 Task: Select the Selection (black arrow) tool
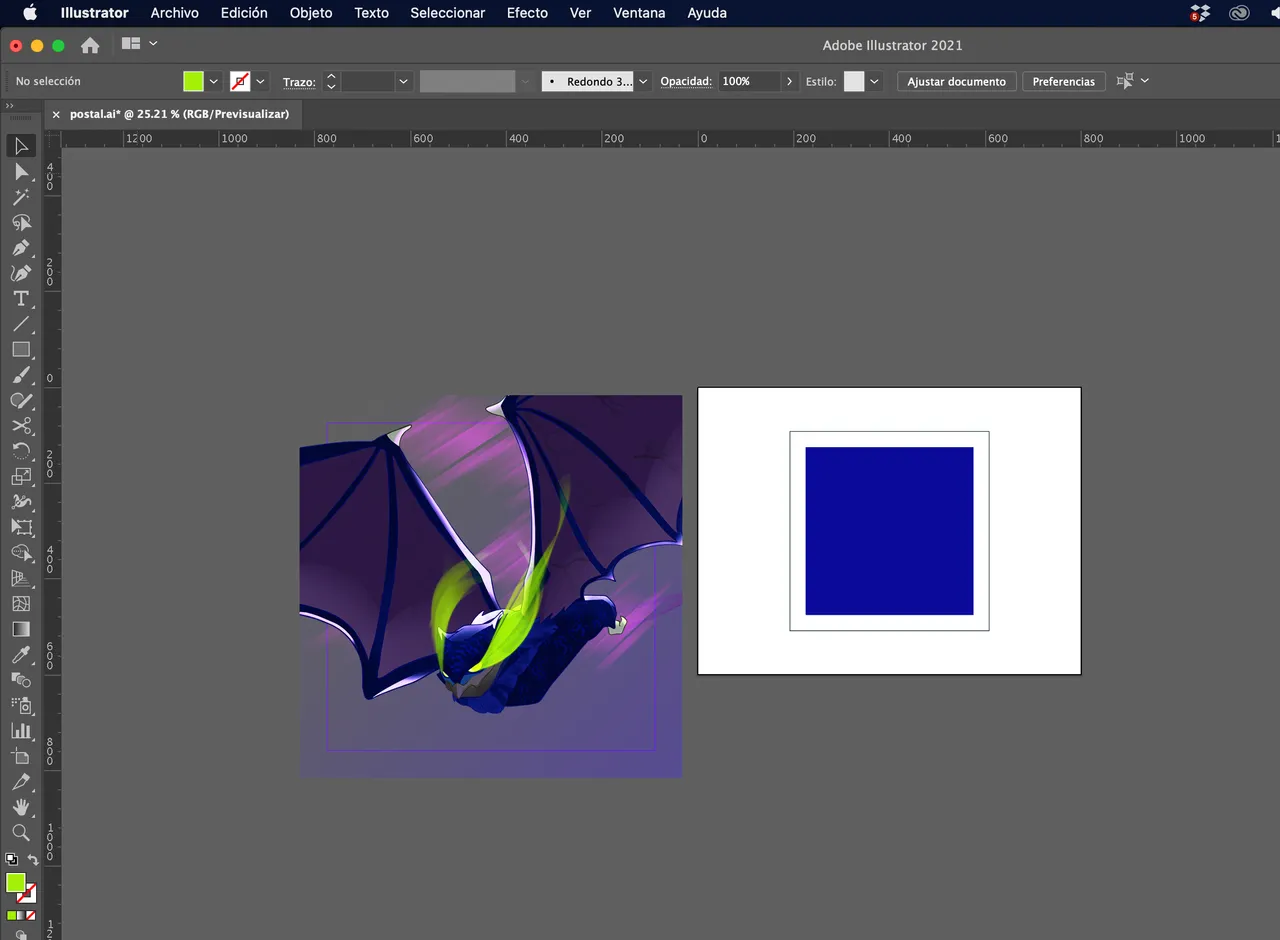coord(20,146)
